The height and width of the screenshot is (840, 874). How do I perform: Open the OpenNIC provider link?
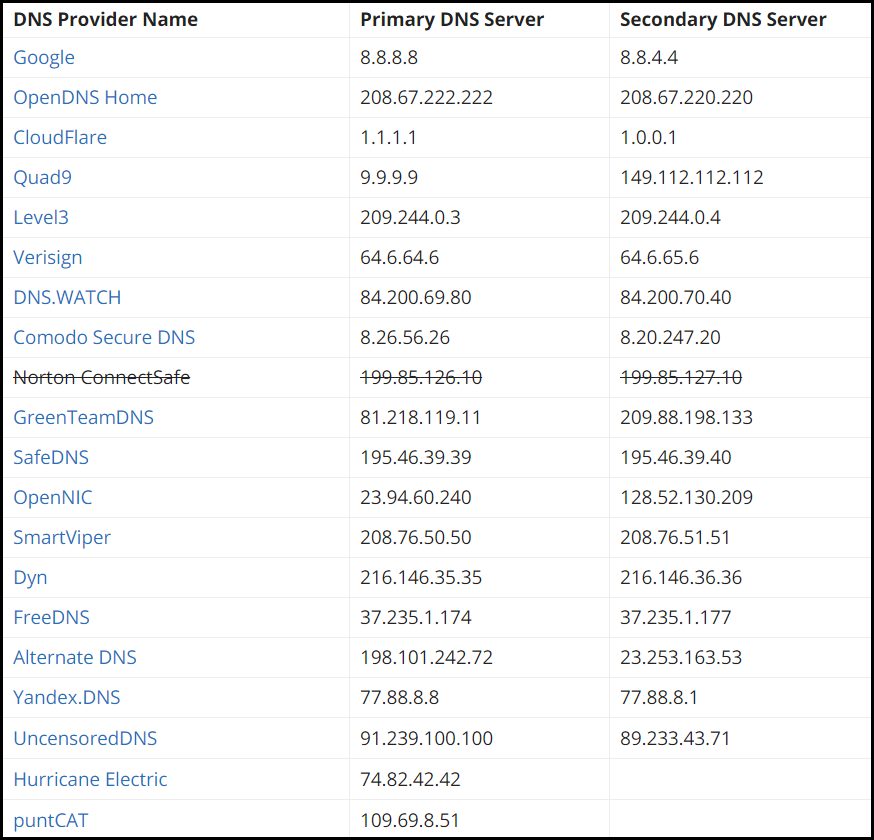[53, 498]
